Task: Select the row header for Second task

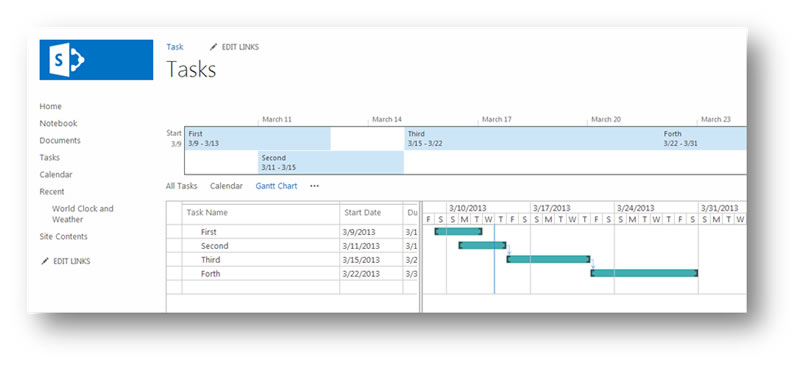Action: [x=174, y=246]
